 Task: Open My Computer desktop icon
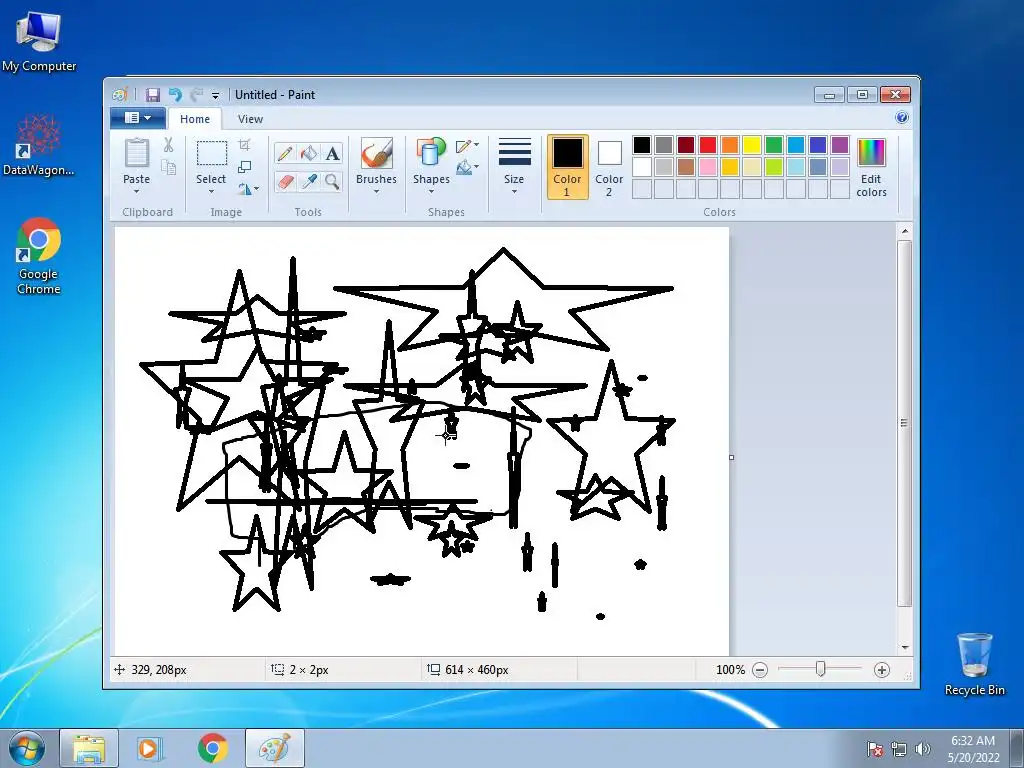[39, 40]
